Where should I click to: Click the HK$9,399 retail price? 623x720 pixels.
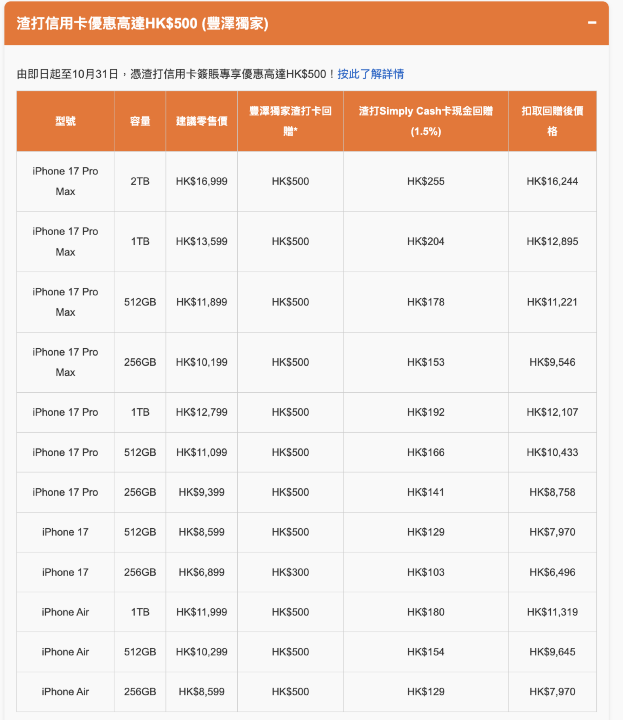coord(202,492)
